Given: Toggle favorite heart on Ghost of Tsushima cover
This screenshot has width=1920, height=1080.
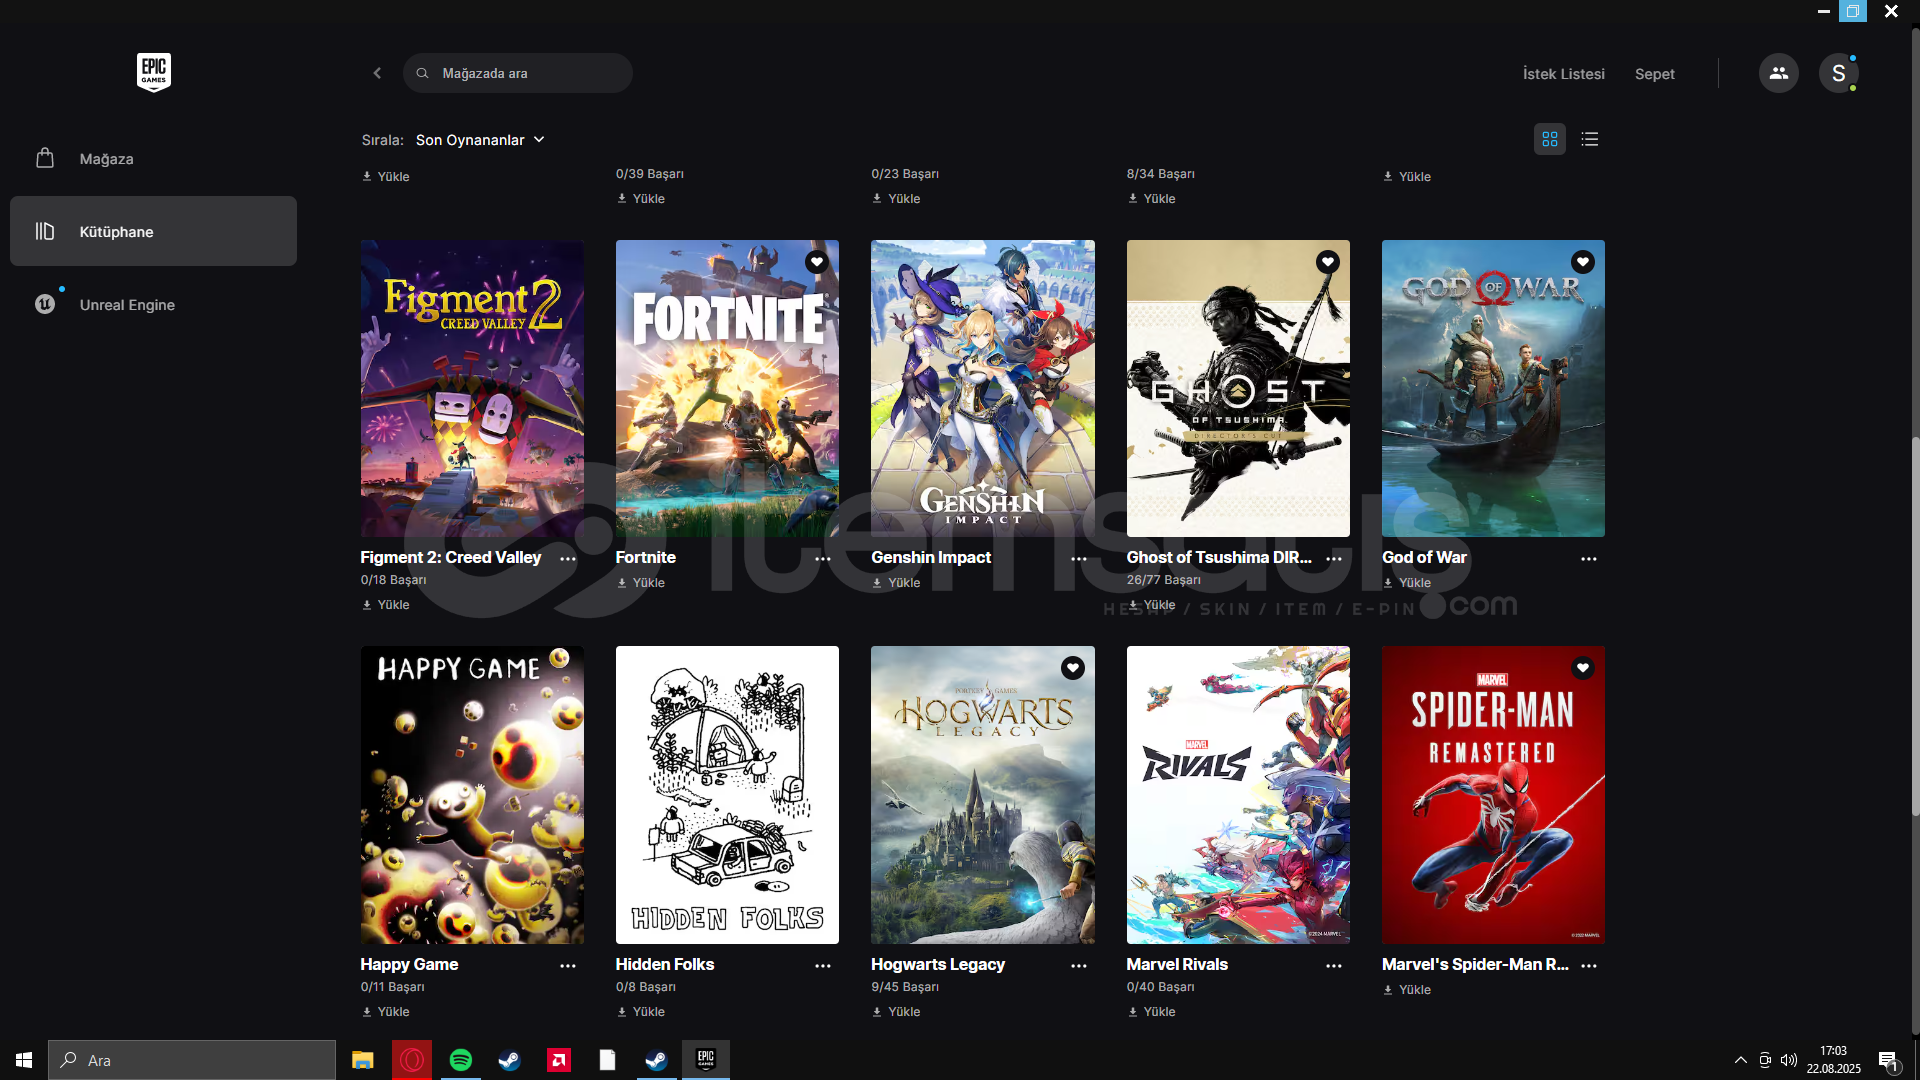Looking at the screenshot, I should (1328, 262).
